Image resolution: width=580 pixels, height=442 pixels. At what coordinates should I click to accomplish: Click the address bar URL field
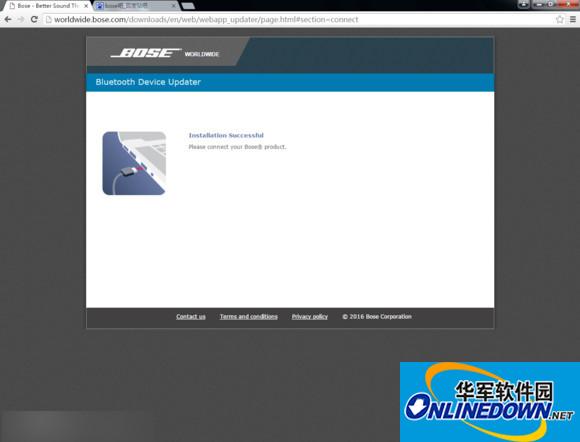[301, 19]
